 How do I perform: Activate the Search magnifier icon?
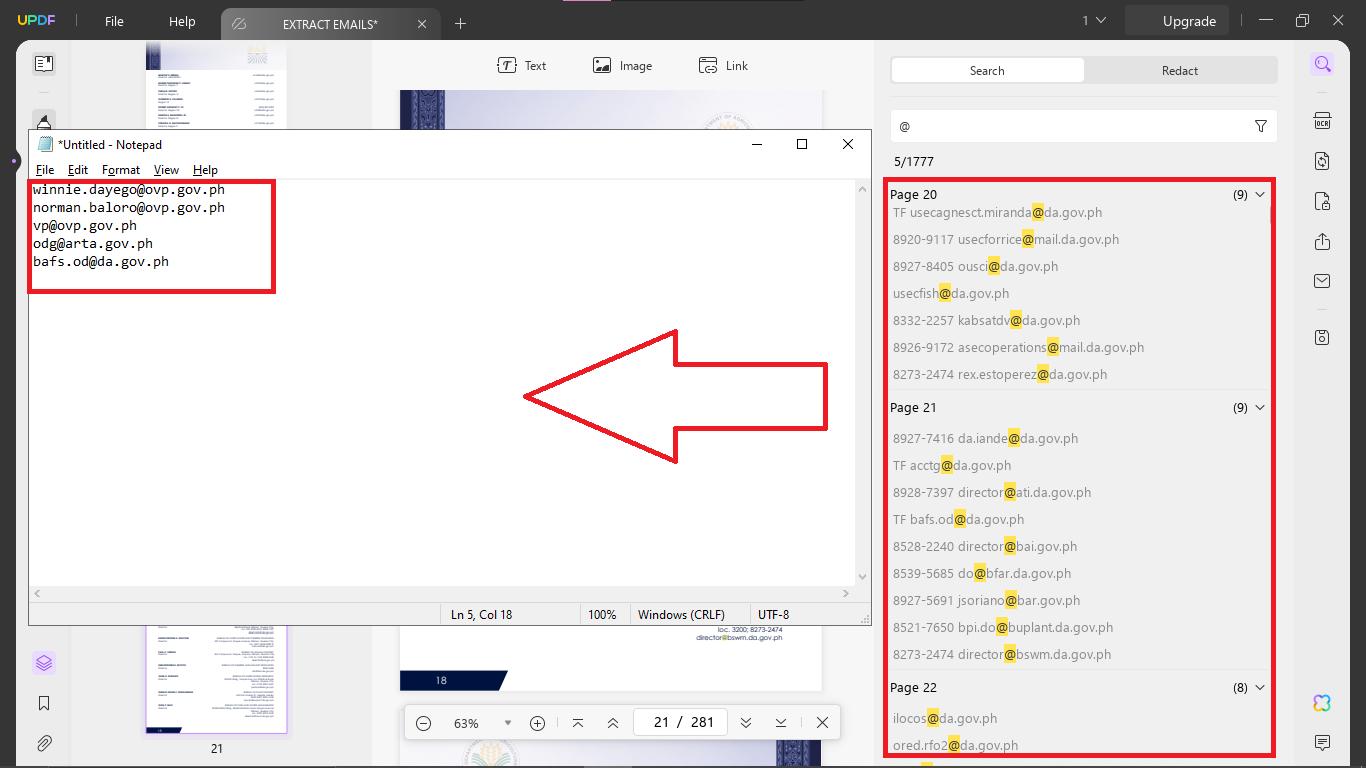[x=1322, y=64]
